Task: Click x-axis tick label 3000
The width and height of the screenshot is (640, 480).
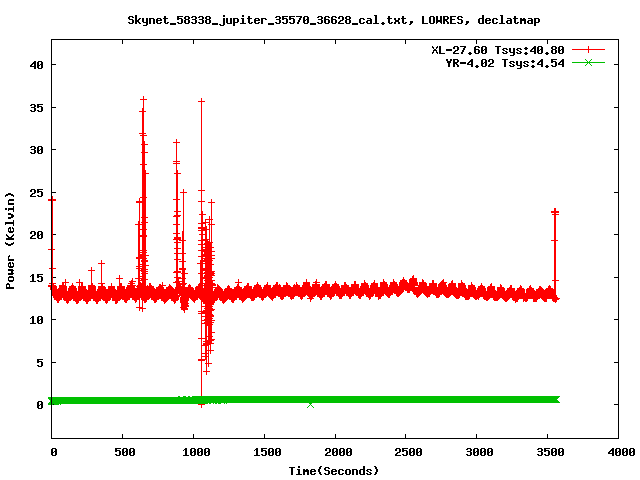Action: (480, 452)
